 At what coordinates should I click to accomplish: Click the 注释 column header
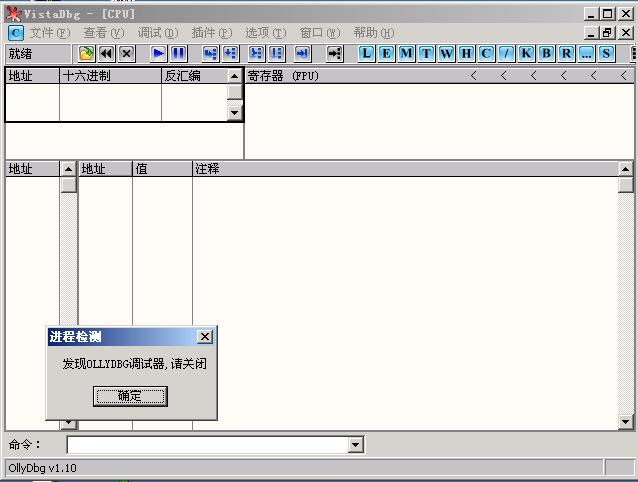[405, 168]
